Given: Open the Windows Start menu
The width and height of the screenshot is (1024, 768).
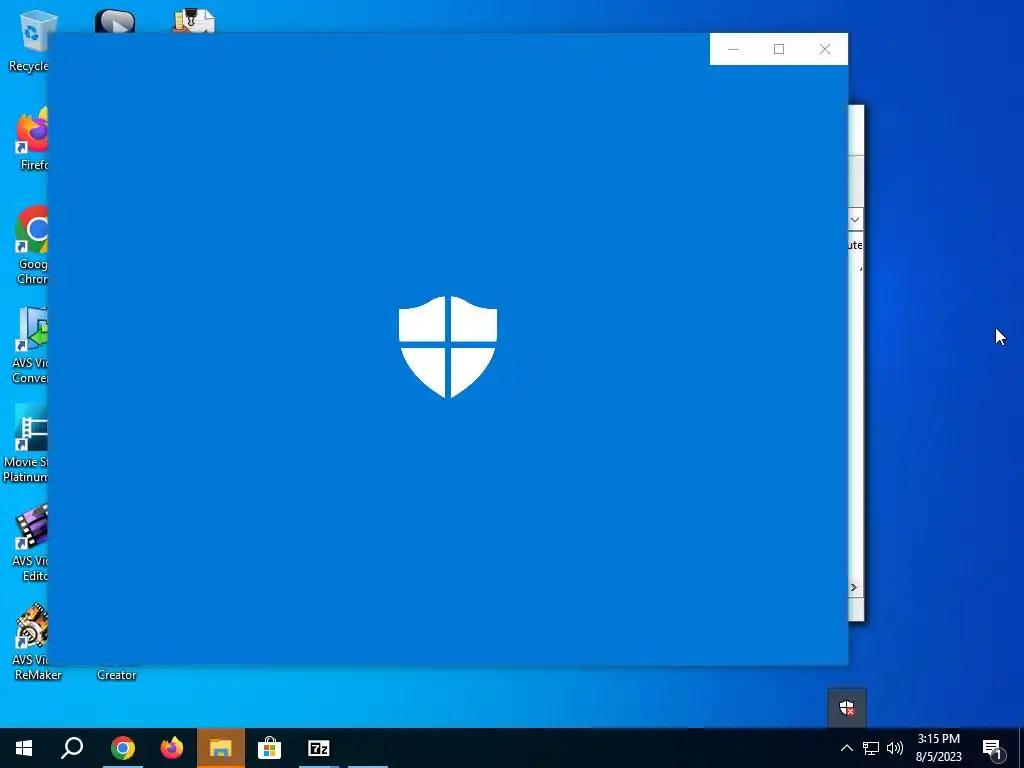Looking at the screenshot, I should 24,748.
